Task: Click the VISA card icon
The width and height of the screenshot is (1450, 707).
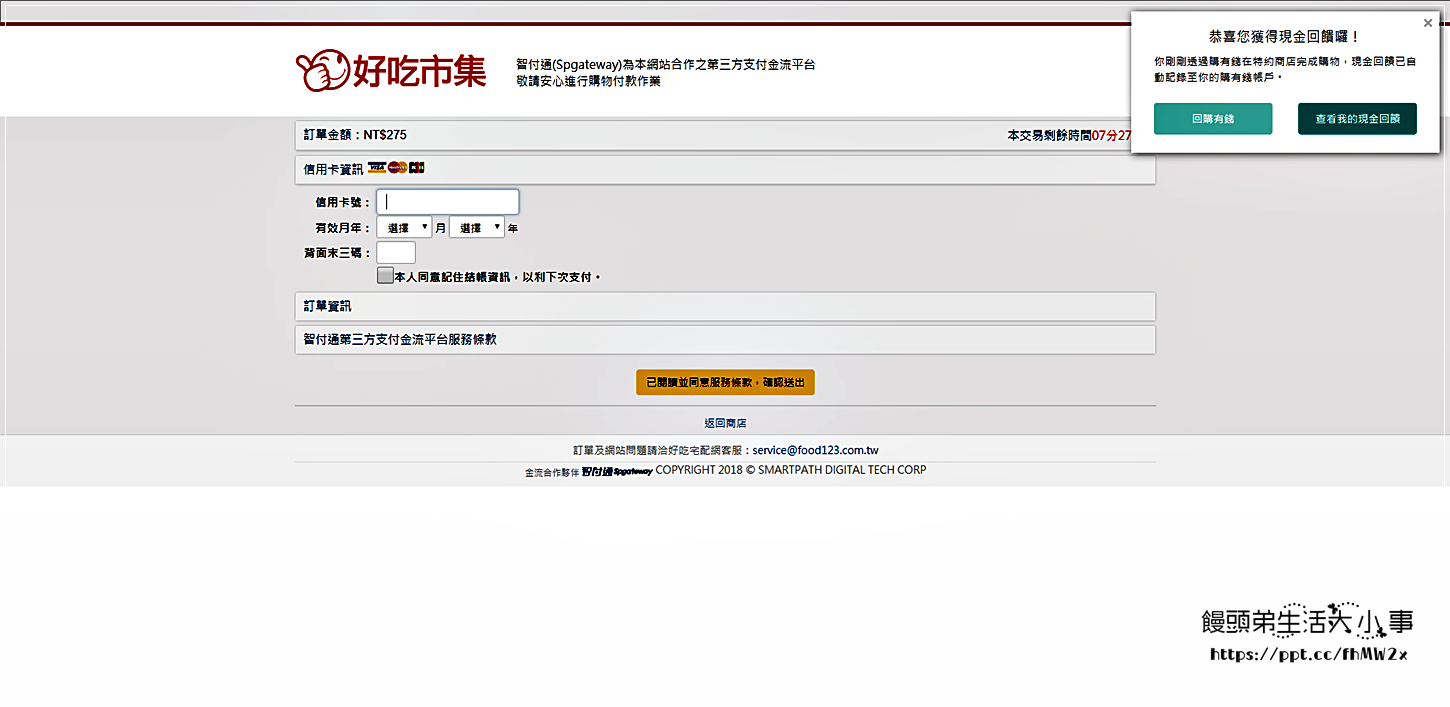Action: click(377, 168)
